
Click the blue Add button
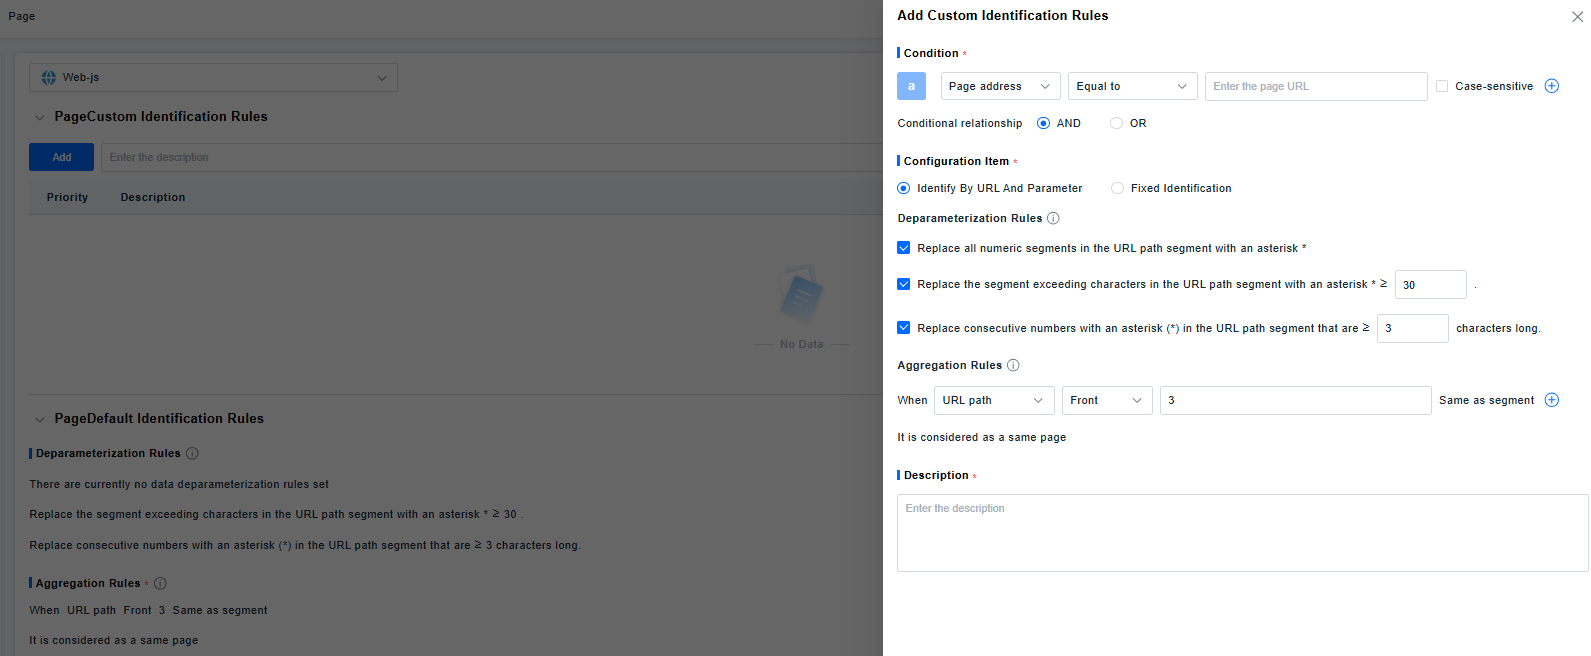pos(61,157)
